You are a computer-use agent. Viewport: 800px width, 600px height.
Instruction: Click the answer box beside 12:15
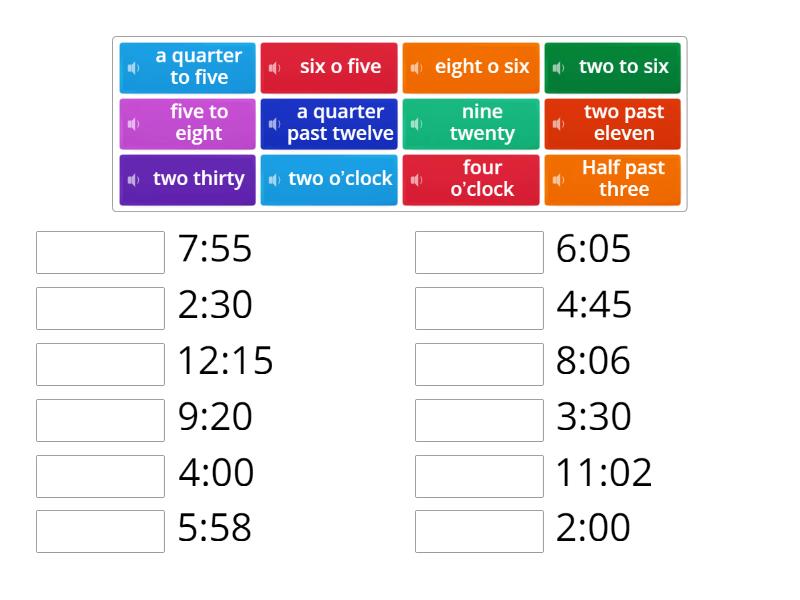(x=99, y=362)
